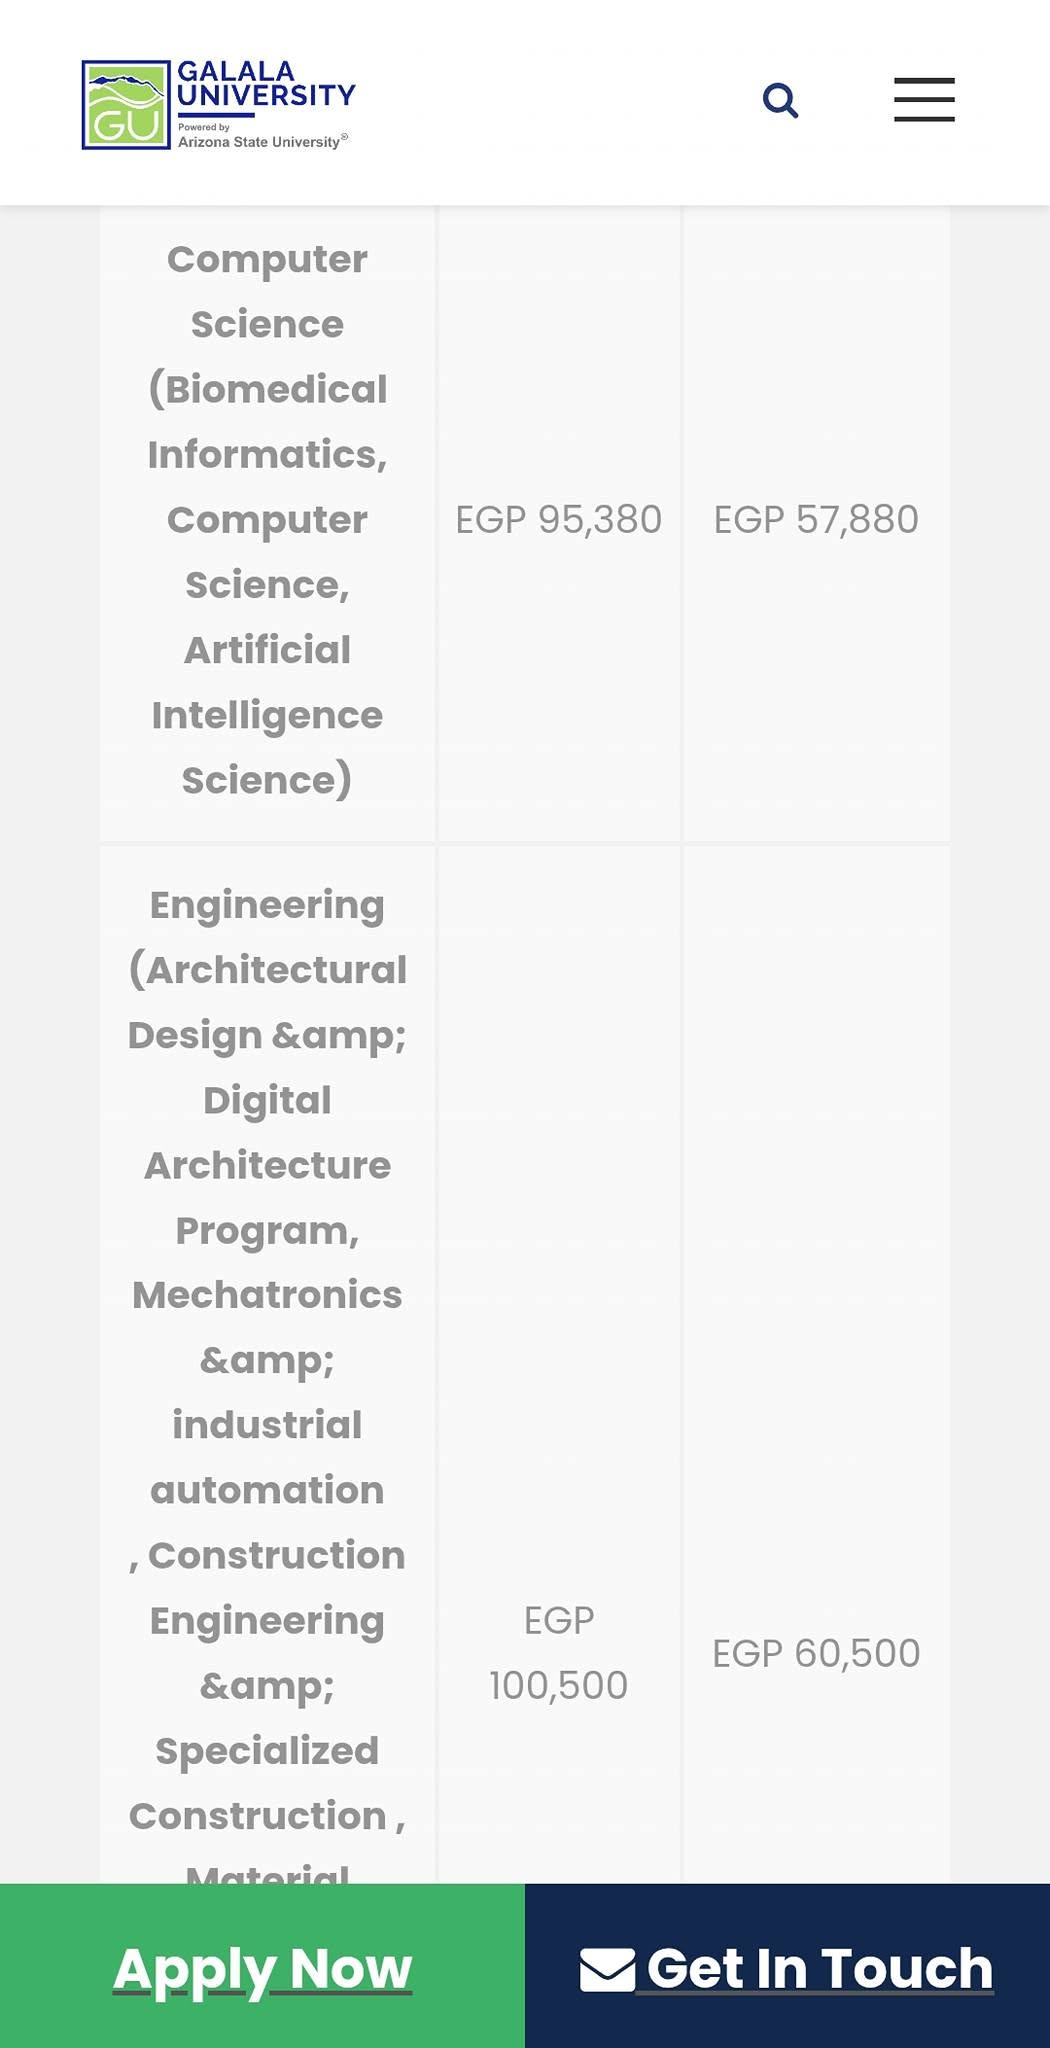Open the hamburger menu
Screen dimensions: 1050x2048
[924, 100]
